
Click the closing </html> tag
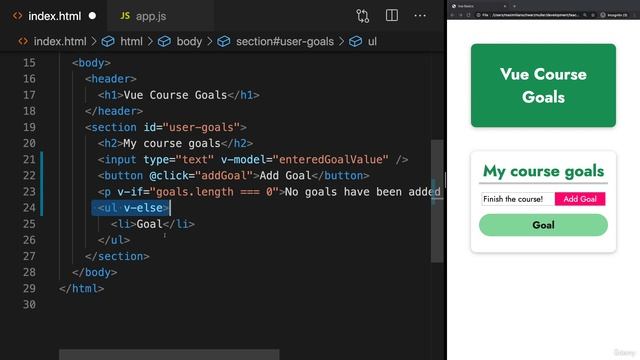tap(81, 289)
